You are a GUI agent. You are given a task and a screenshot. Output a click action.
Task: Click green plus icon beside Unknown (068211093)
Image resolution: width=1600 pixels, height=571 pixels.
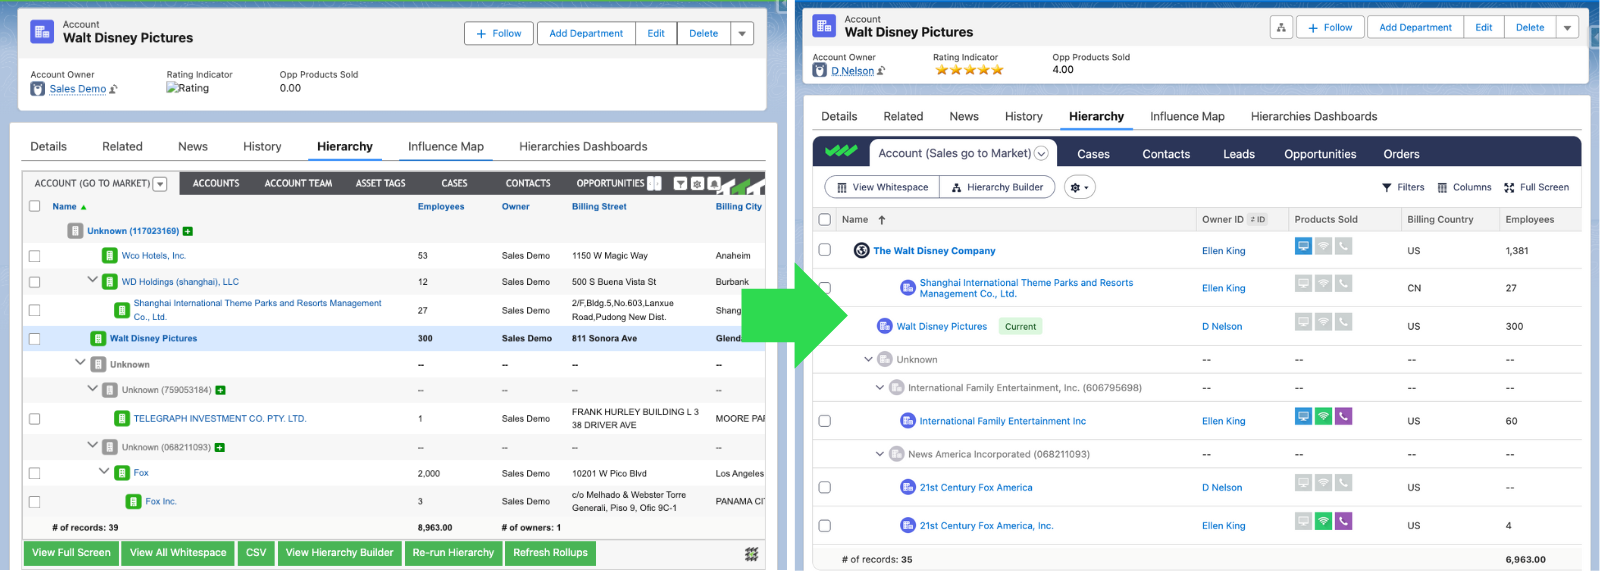point(219,447)
